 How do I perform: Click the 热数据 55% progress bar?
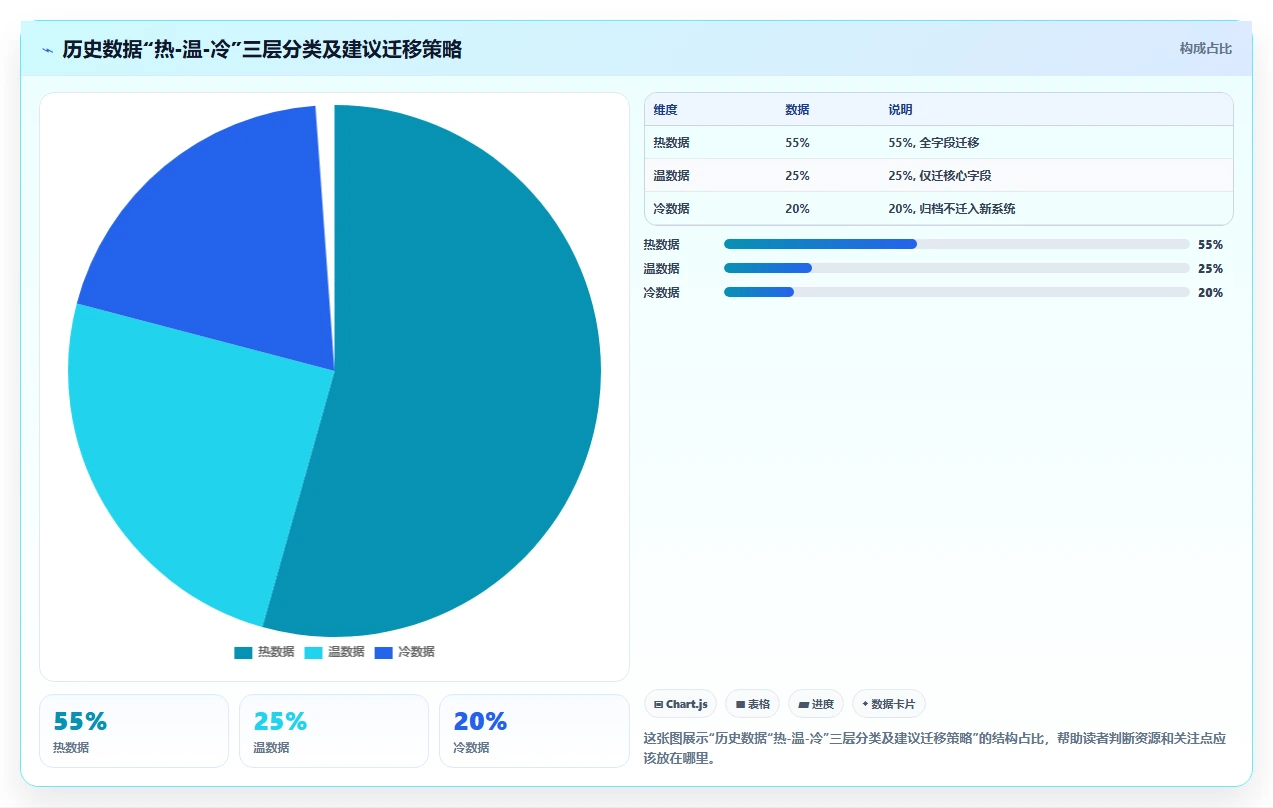[956, 244]
